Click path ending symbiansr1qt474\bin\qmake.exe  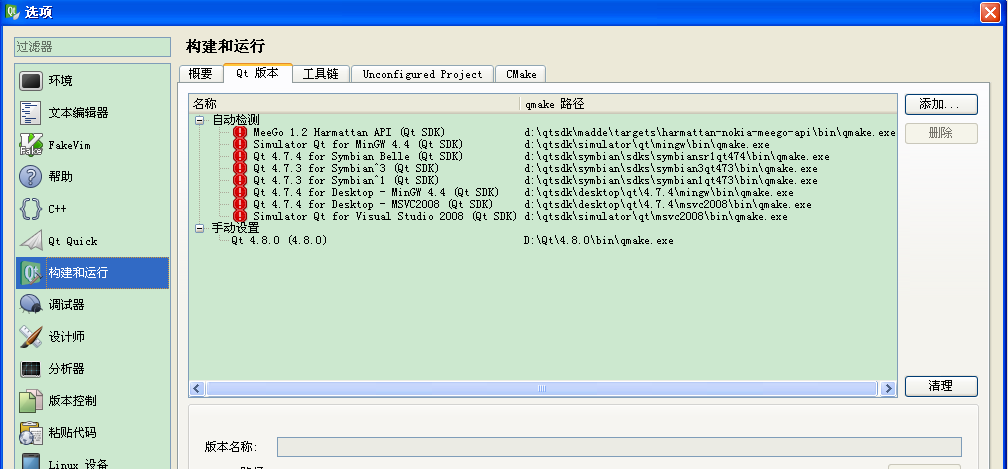point(676,156)
